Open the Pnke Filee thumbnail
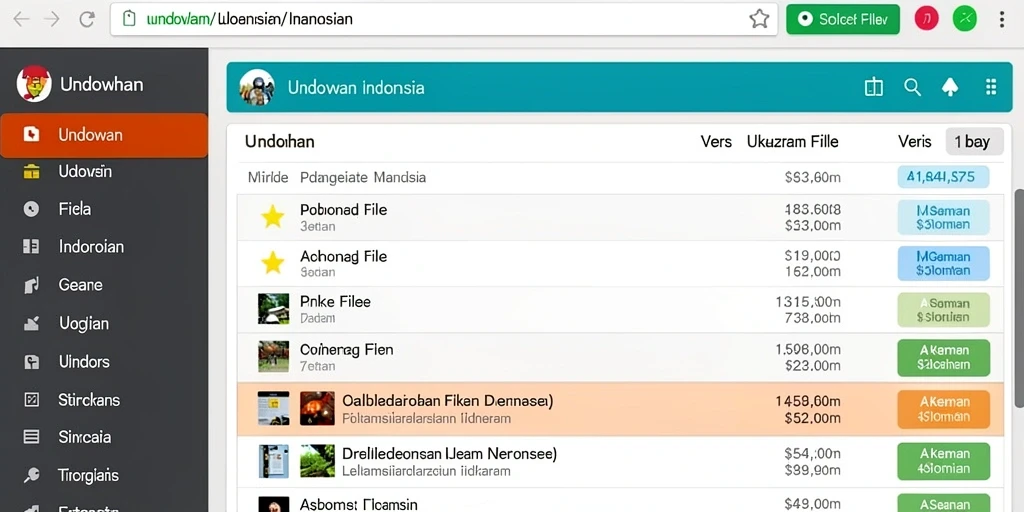This screenshot has height=512, width=1024. coord(273,309)
